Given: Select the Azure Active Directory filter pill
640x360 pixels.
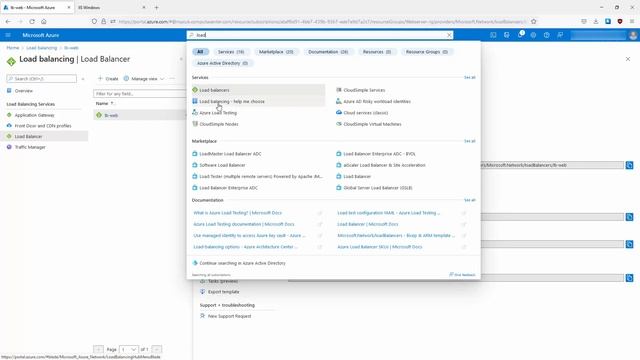Looking at the screenshot, I should pos(222,63).
